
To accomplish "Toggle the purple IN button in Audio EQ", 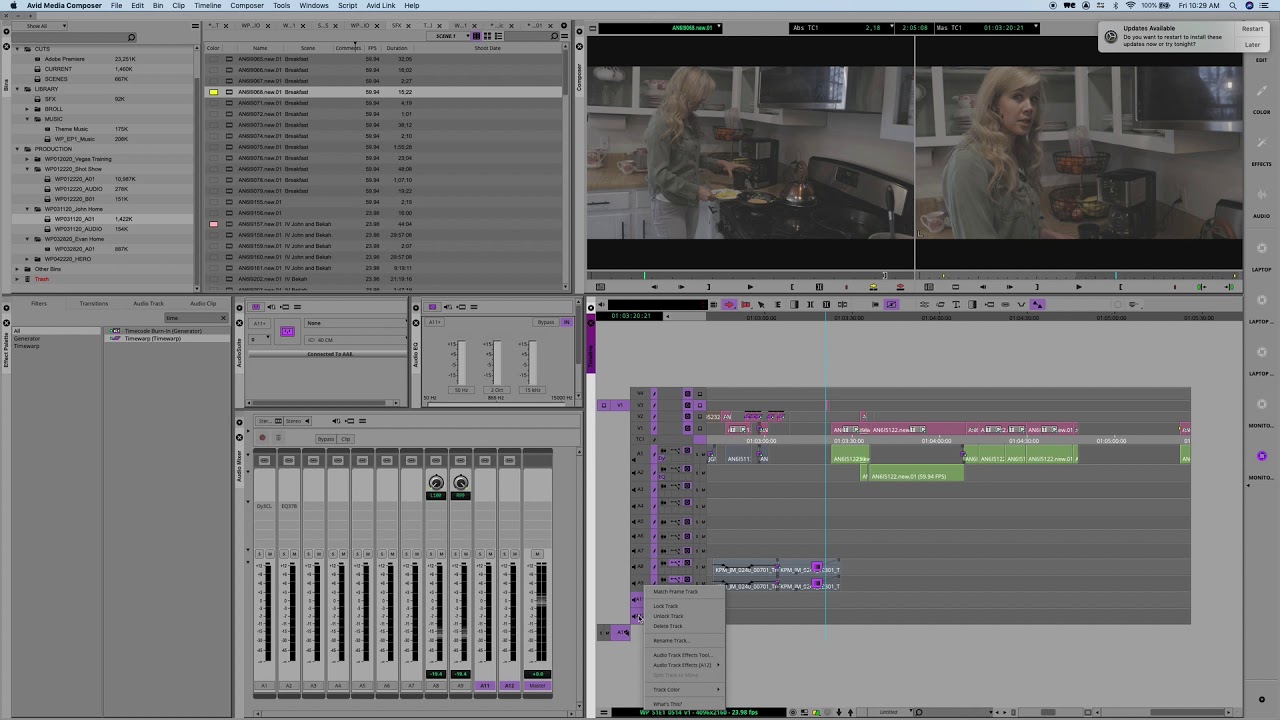I will 566,322.
